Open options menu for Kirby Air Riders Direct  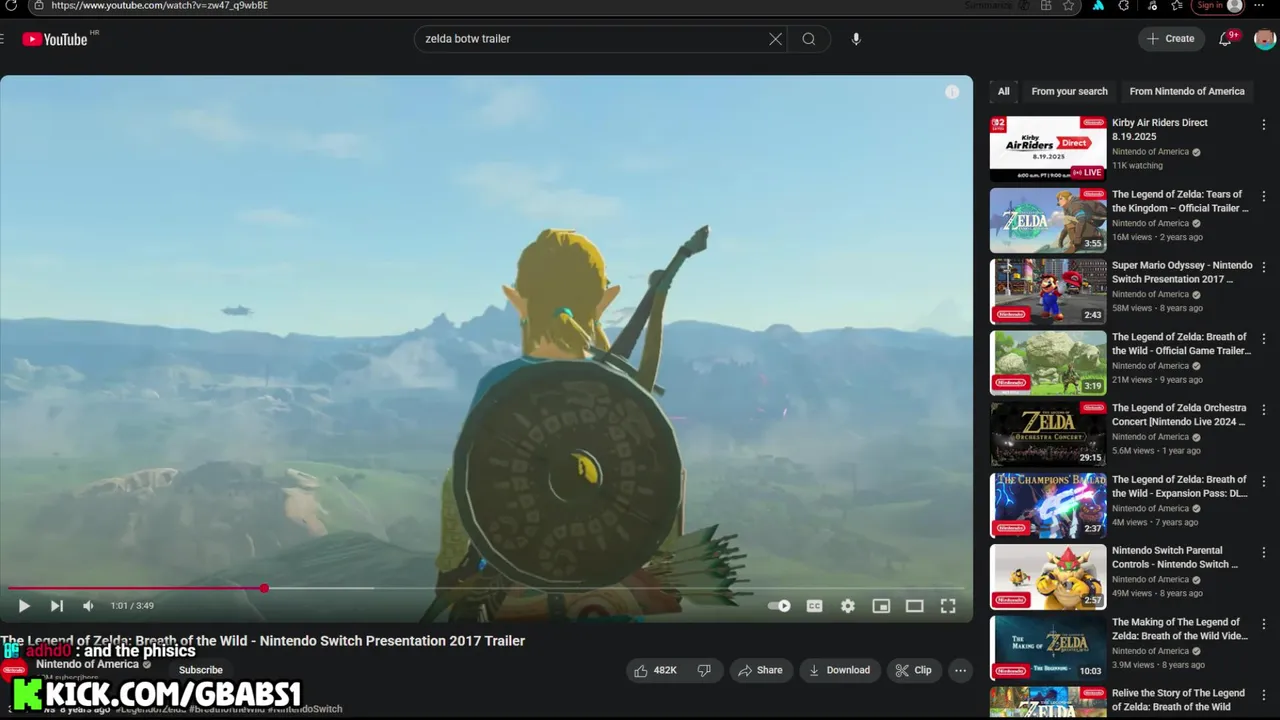1264,124
